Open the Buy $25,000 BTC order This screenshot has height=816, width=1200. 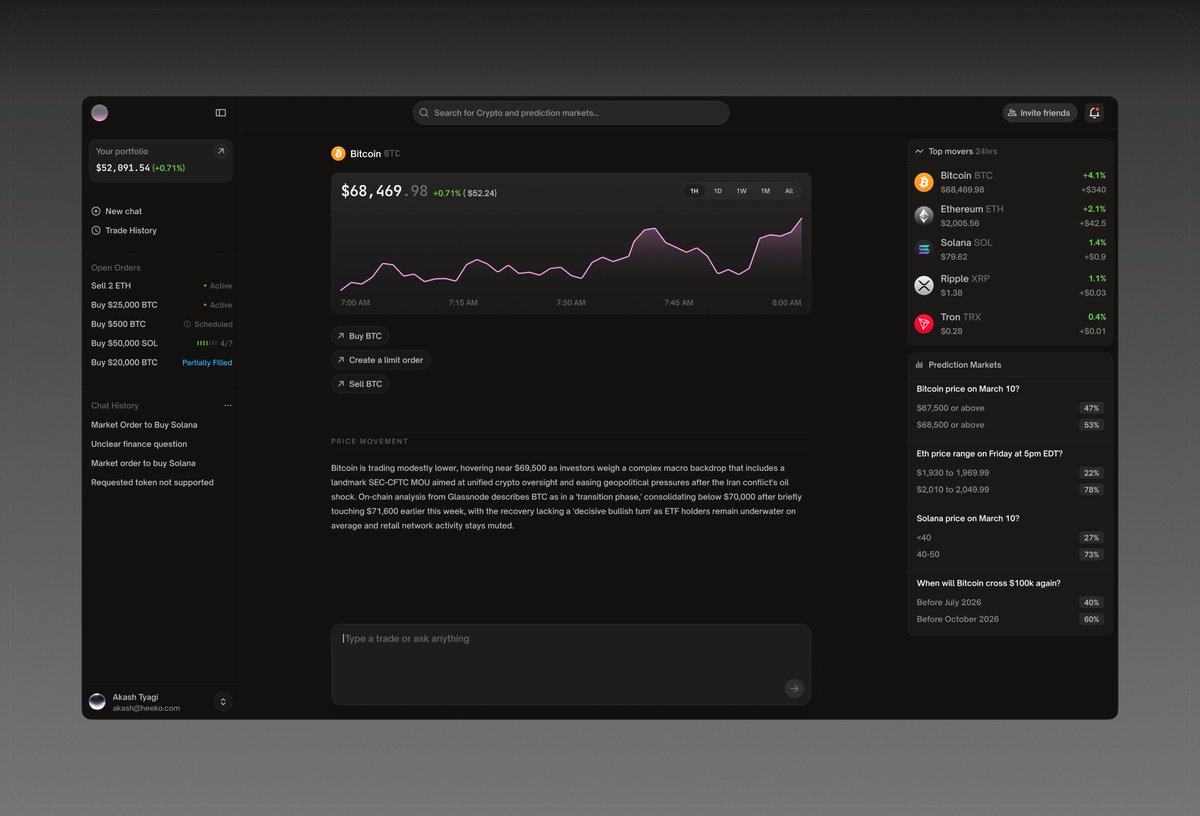pyautogui.click(x=161, y=305)
